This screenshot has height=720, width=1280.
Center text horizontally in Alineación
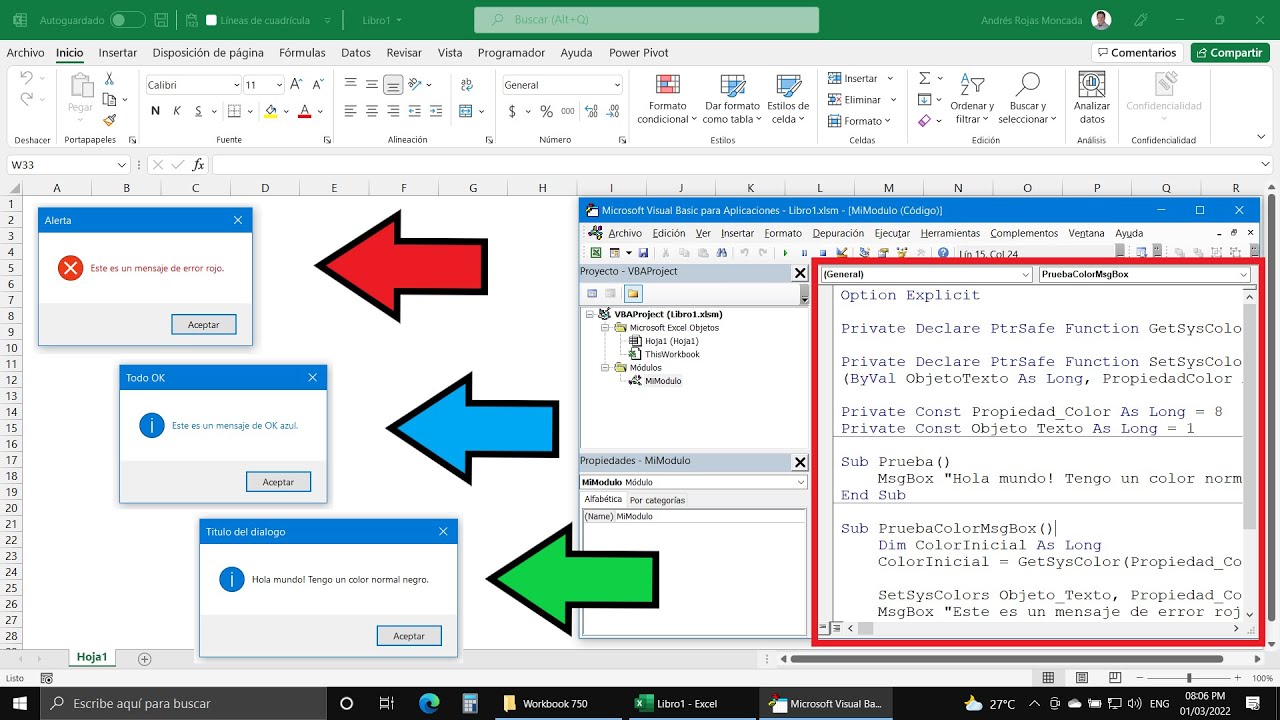371,111
